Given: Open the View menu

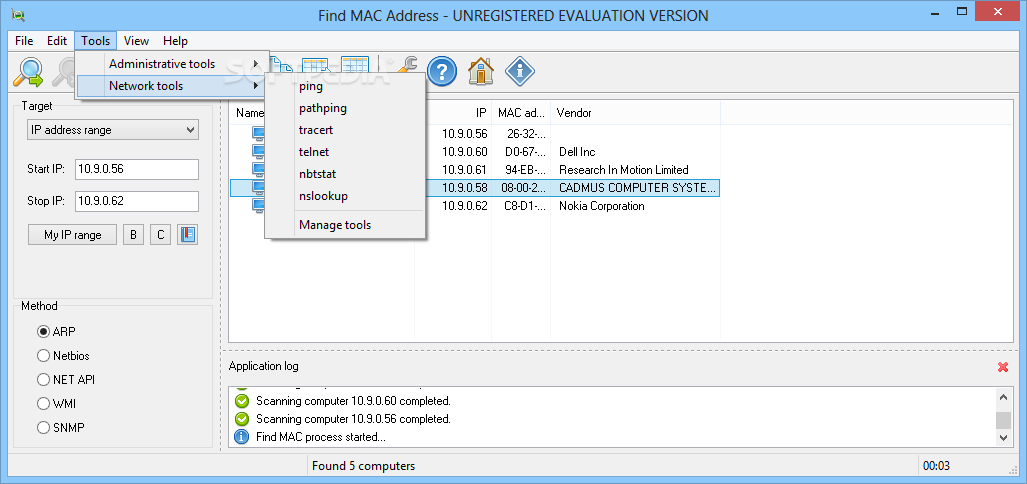Looking at the screenshot, I should click(136, 41).
